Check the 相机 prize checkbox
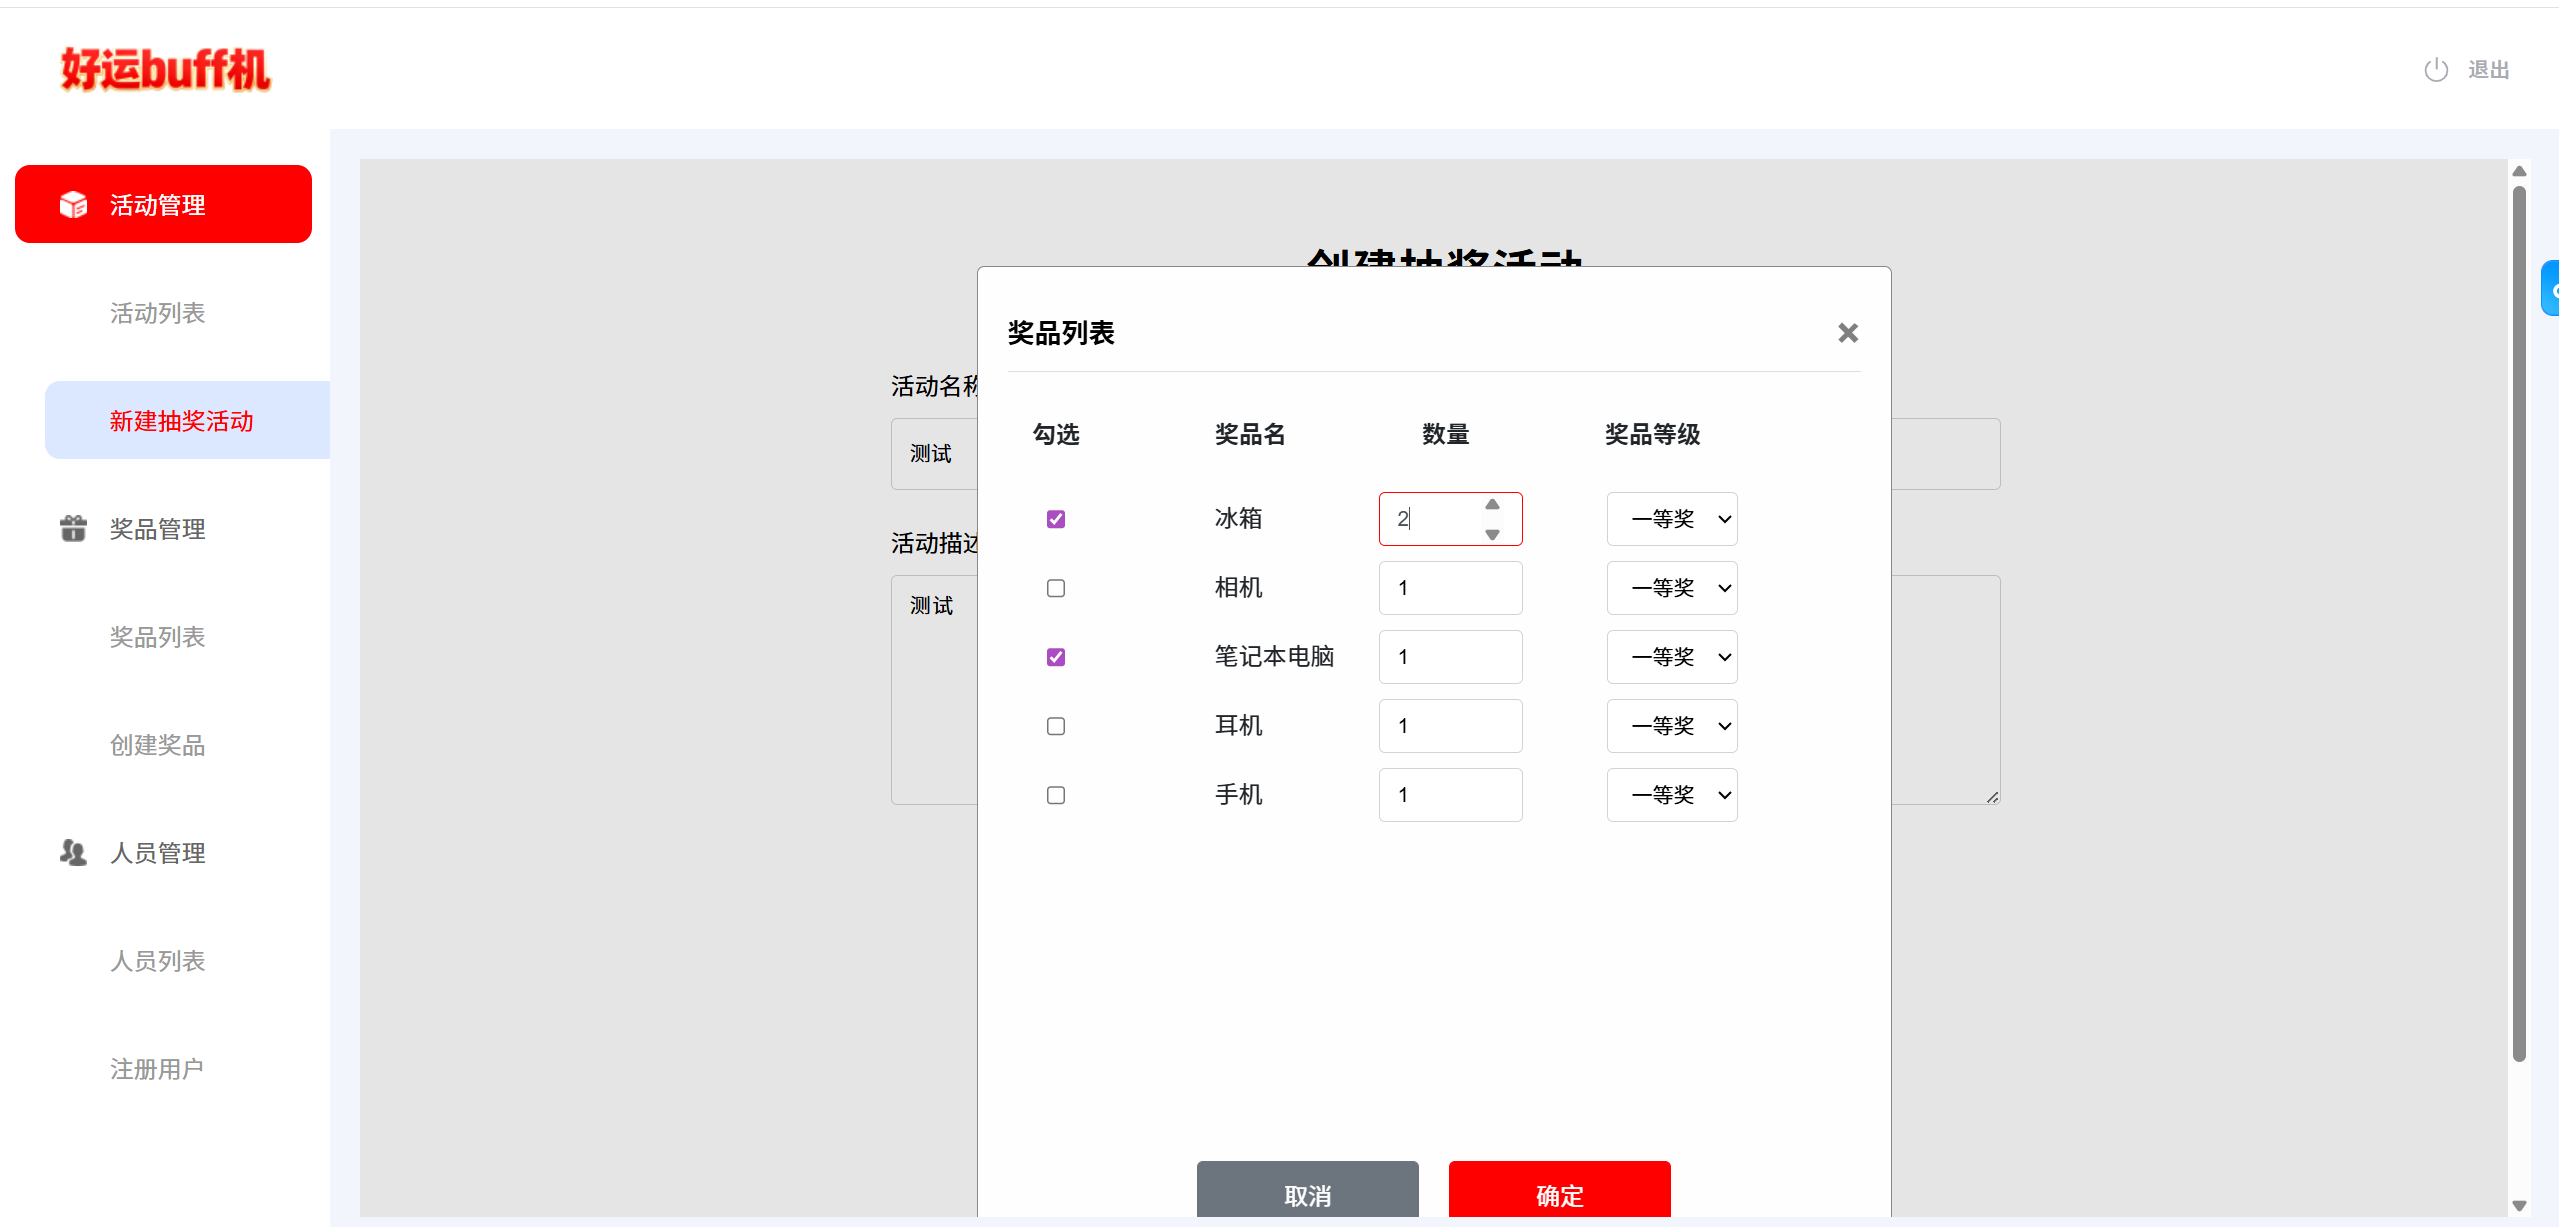The height and width of the screenshot is (1227, 2559). pyautogui.click(x=1056, y=588)
